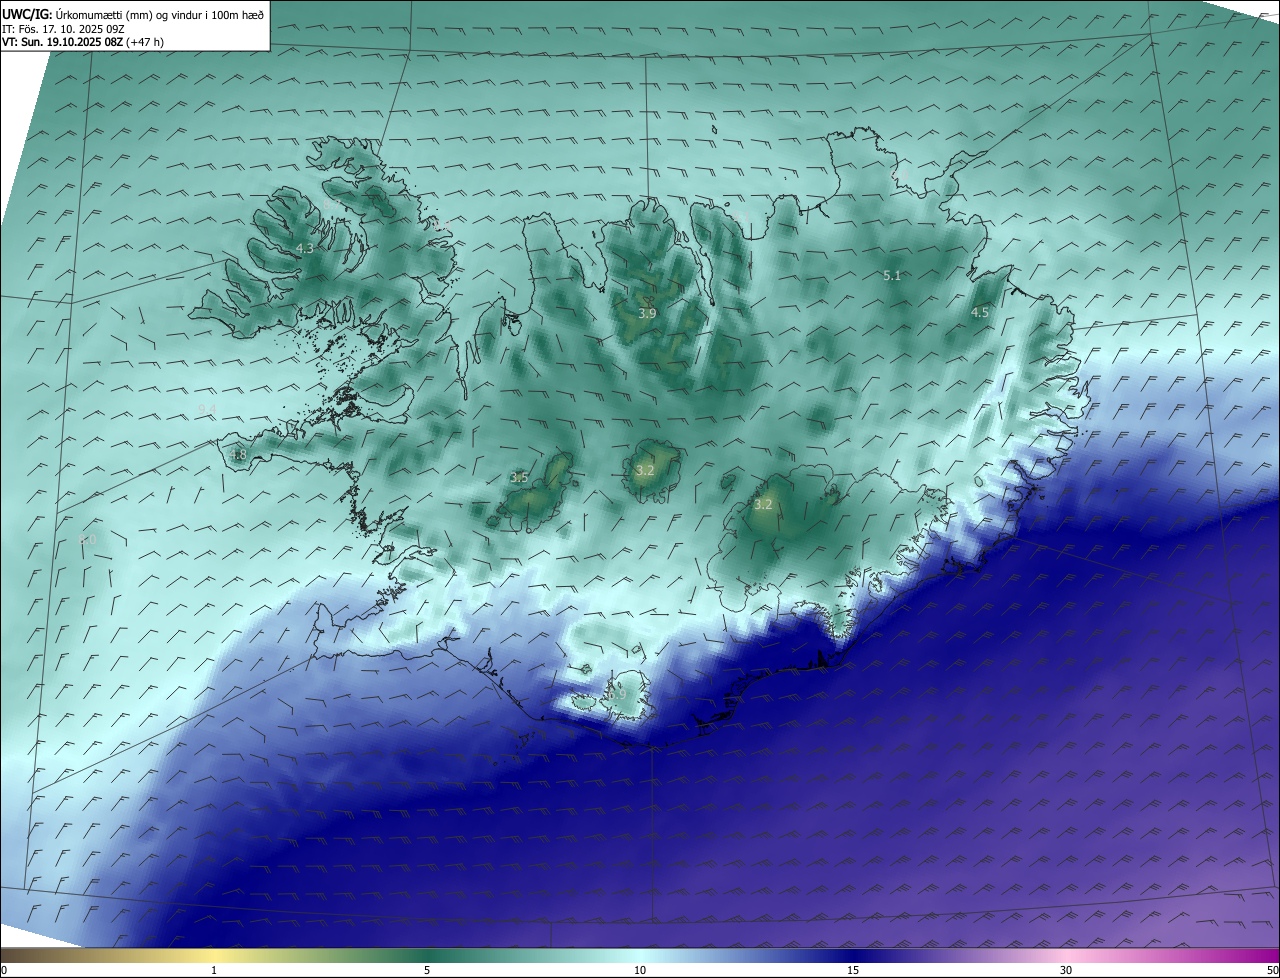Click the 3.2 value on Vatnajökull glacier

click(x=763, y=505)
